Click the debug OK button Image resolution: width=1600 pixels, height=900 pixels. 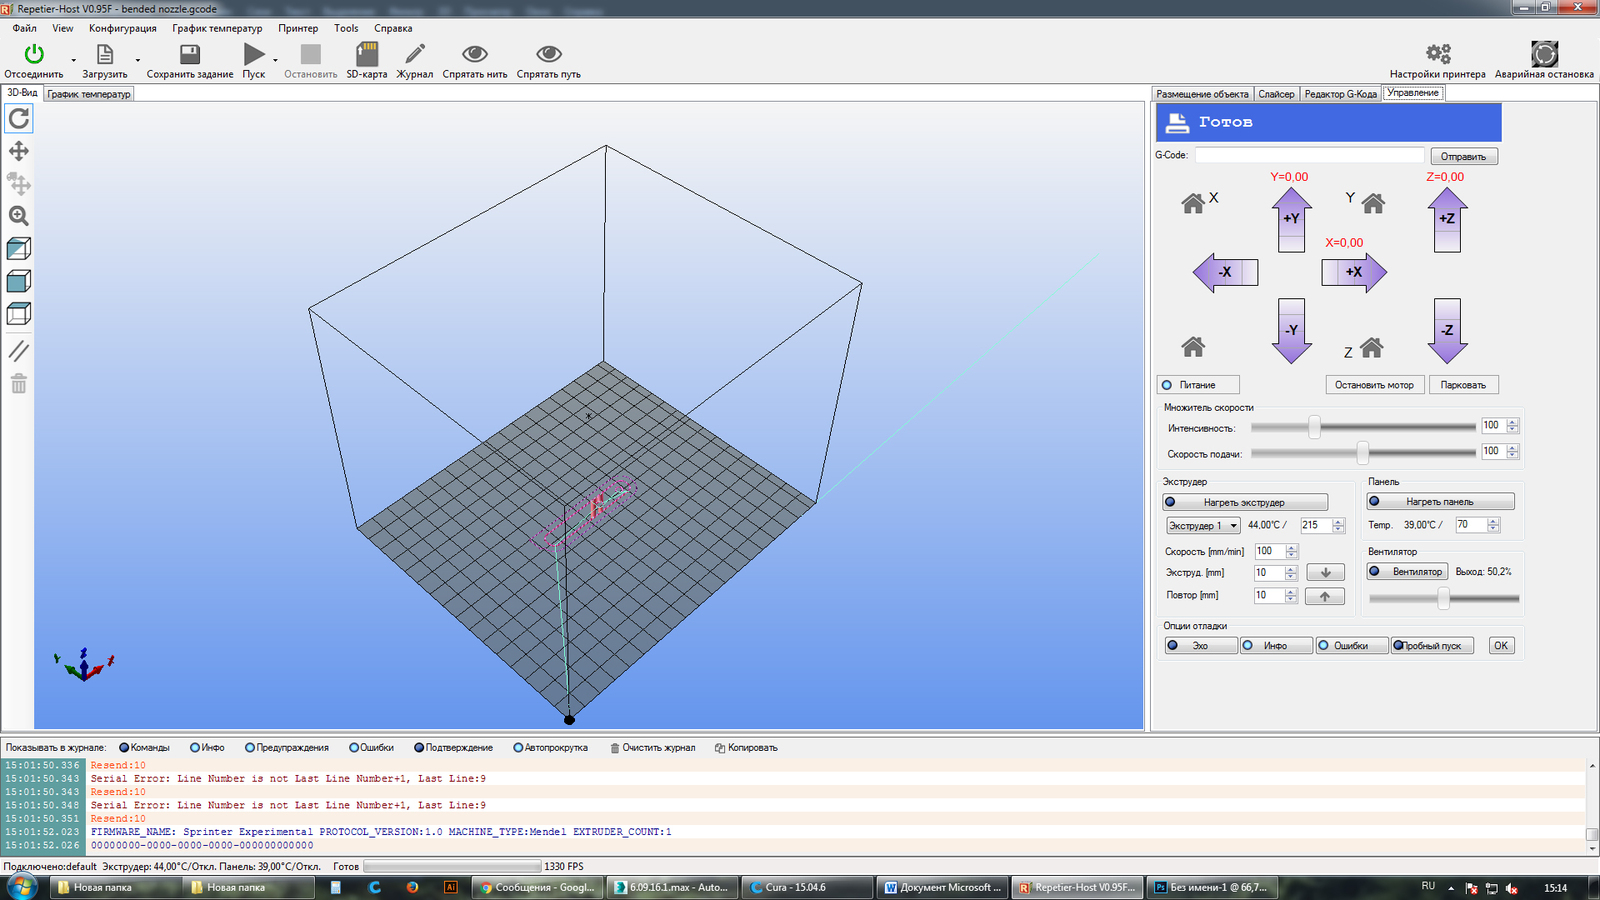click(x=1501, y=646)
